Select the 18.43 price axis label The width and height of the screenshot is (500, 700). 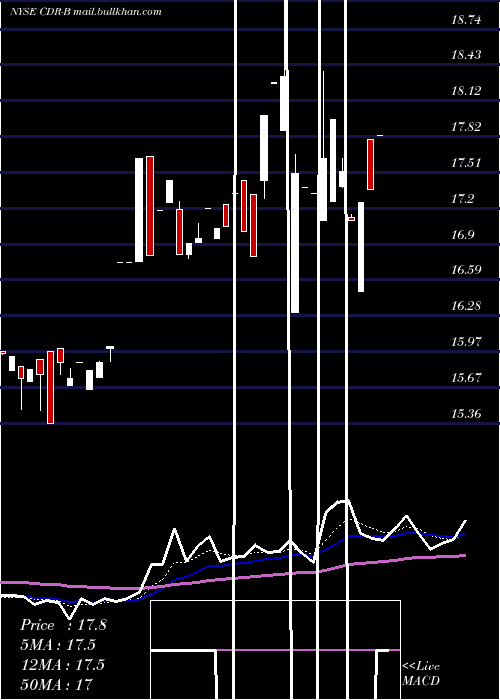(x=466, y=55)
